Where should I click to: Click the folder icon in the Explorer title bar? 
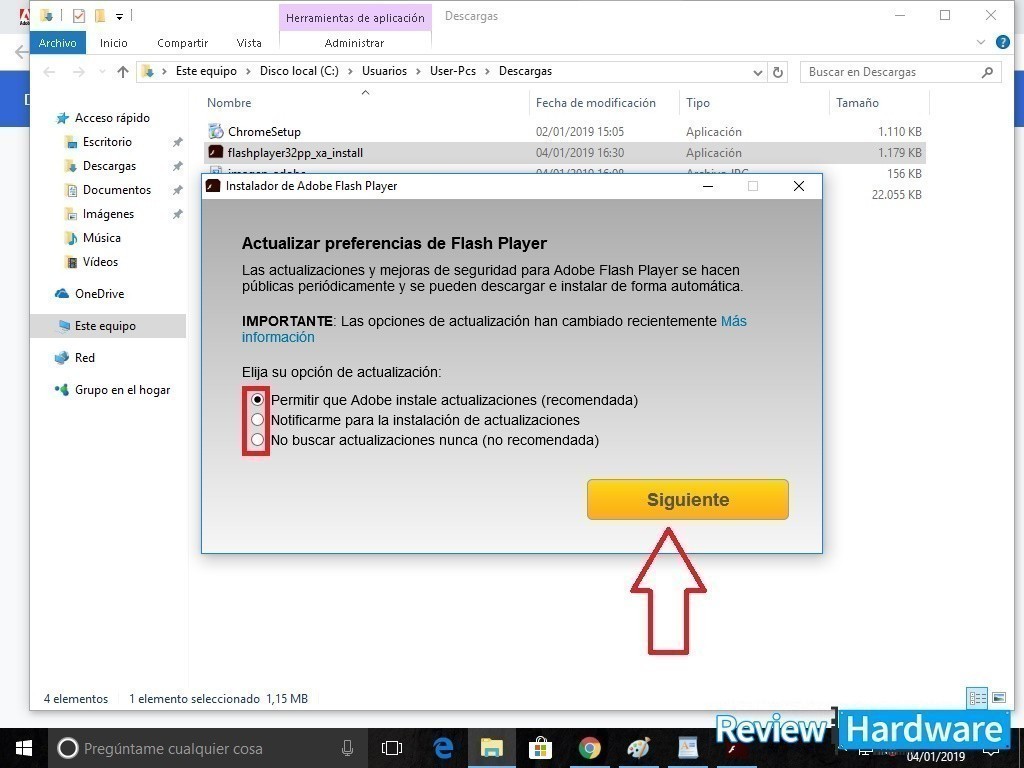click(46, 16)
